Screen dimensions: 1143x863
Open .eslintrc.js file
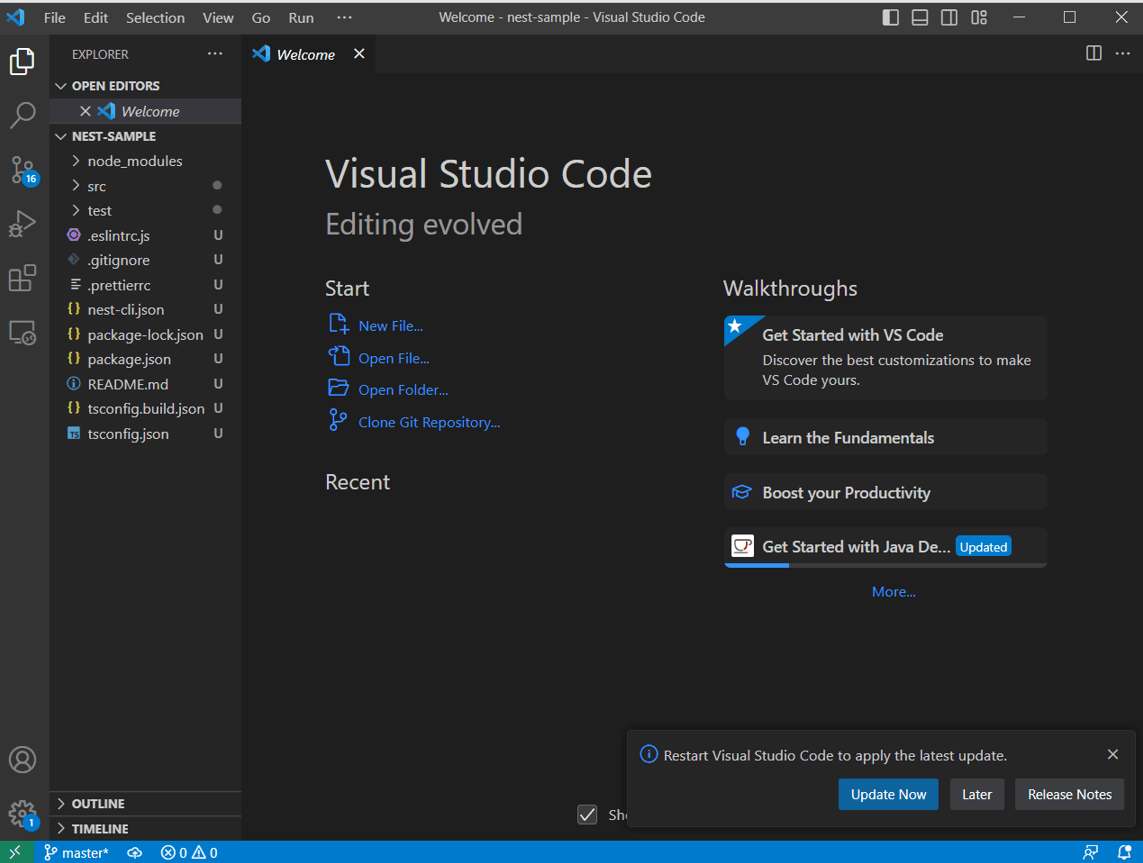145,235
